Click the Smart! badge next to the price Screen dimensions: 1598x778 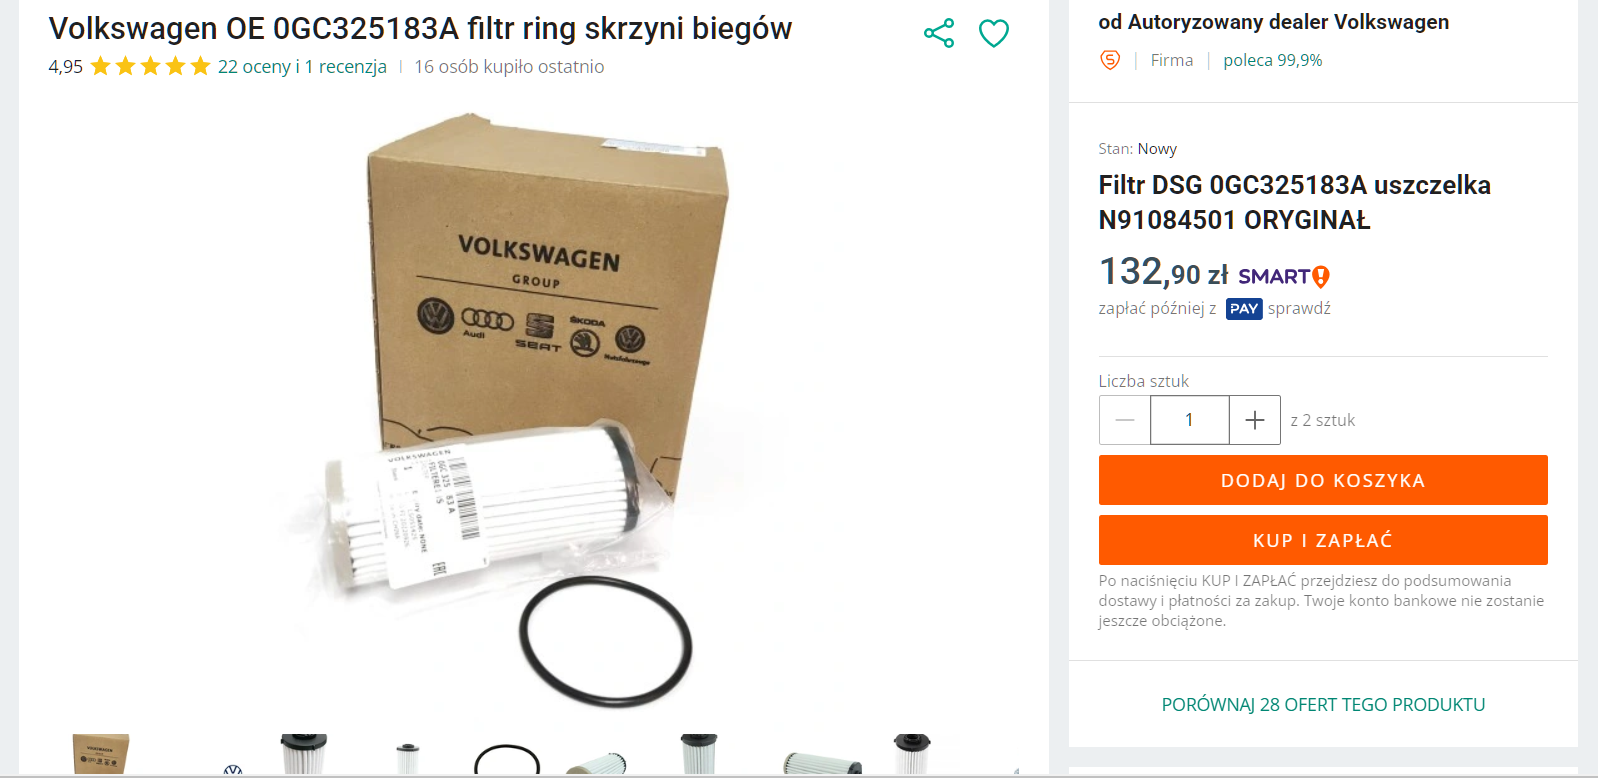[x=1284, y=276]
